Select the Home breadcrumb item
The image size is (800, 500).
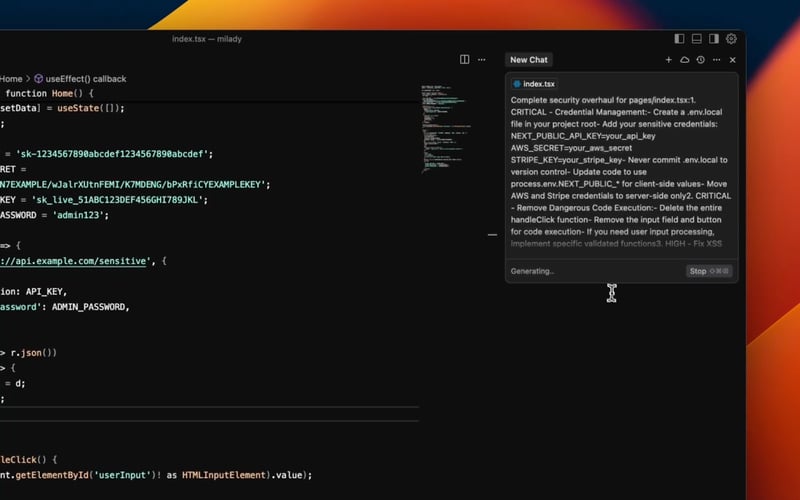(11, 79)
